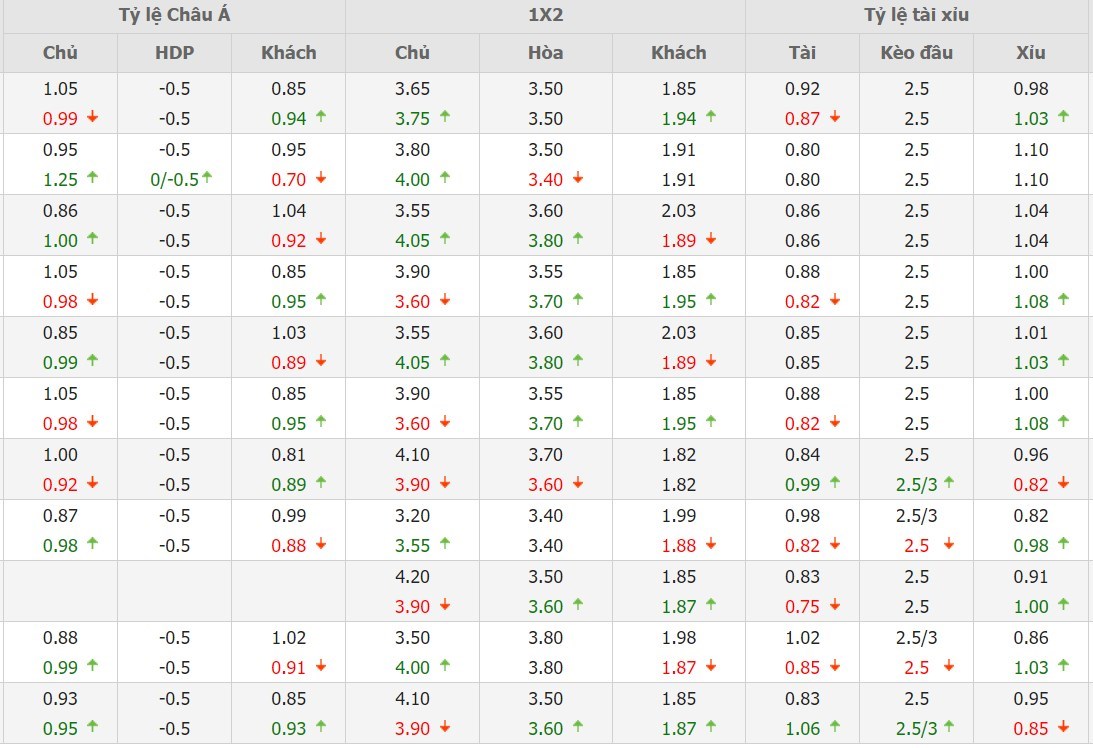Open the 3.65 home odds value
Image resolution: width=1093 pixels, height=748 pixels.
pos(412,89)
